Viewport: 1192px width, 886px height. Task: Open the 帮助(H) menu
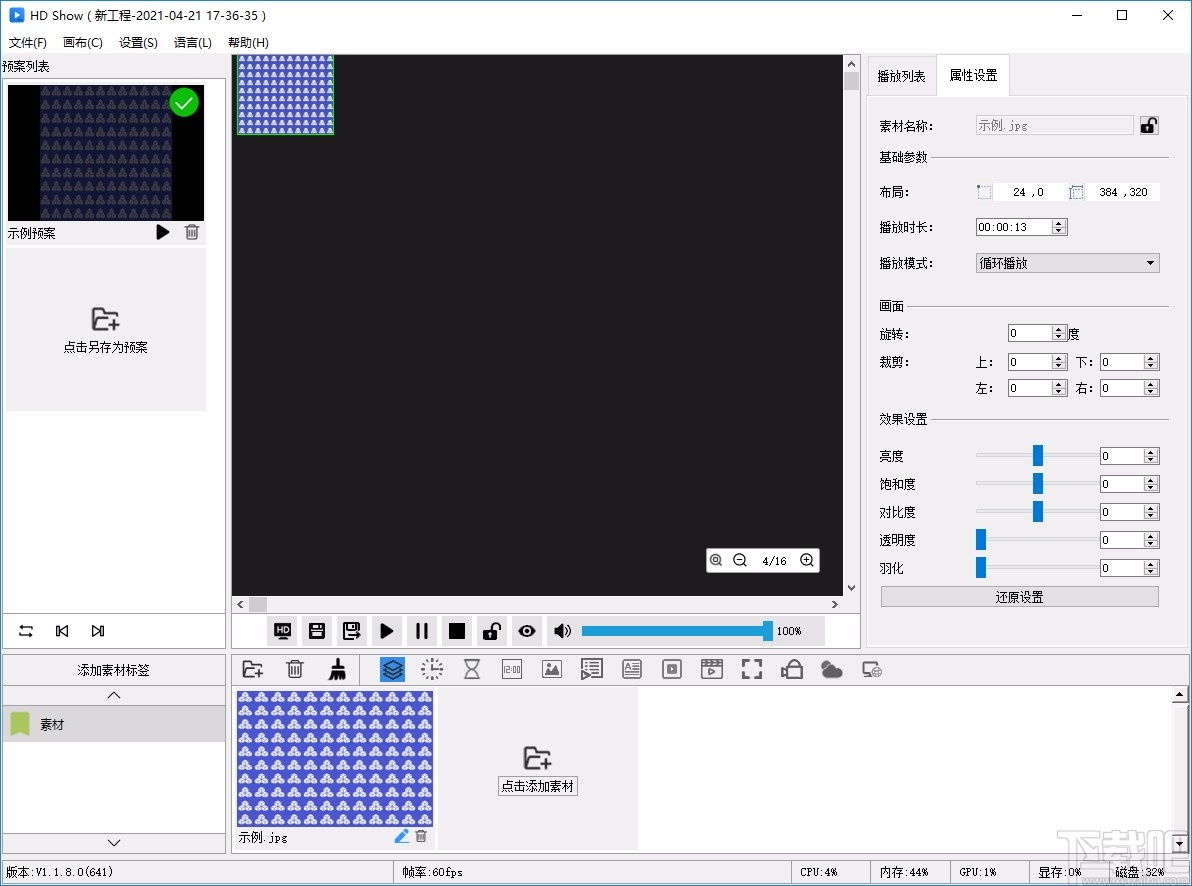pyautogui.click(x=249, y=43)
